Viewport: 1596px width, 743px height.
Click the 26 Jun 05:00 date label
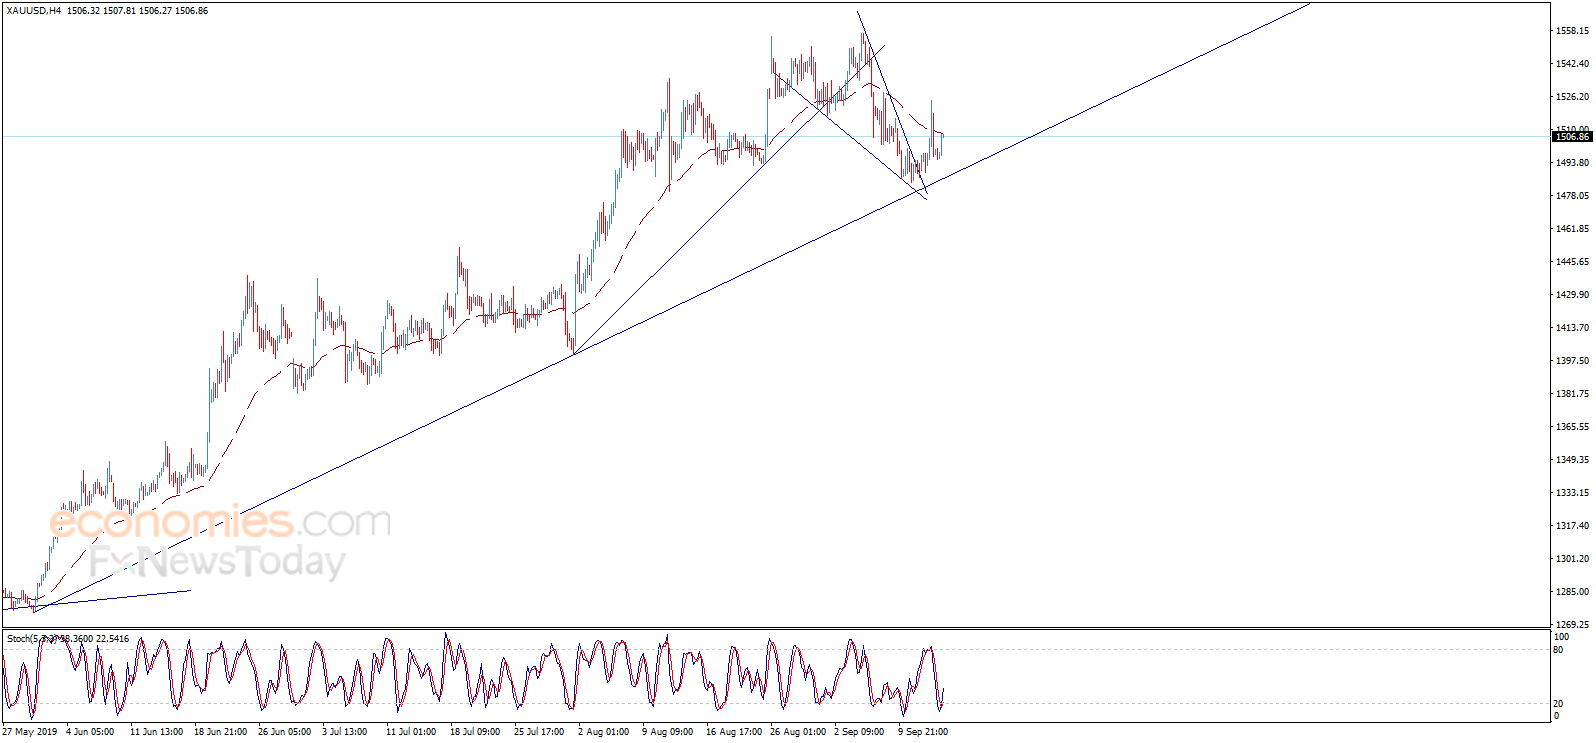pyautogui.click(x=285, y=732)
